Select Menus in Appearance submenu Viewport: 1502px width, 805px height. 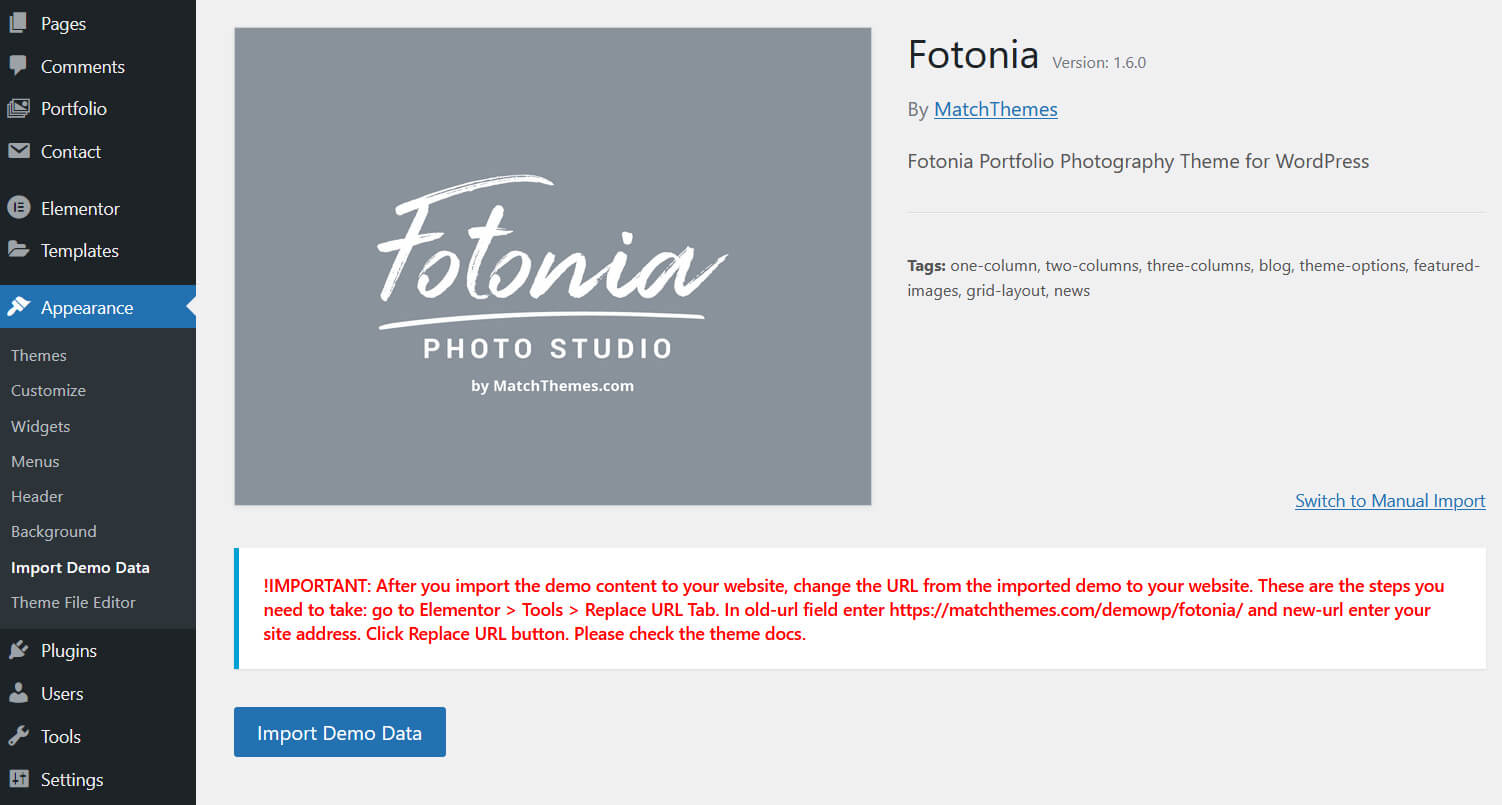click(x=35, y=461)
